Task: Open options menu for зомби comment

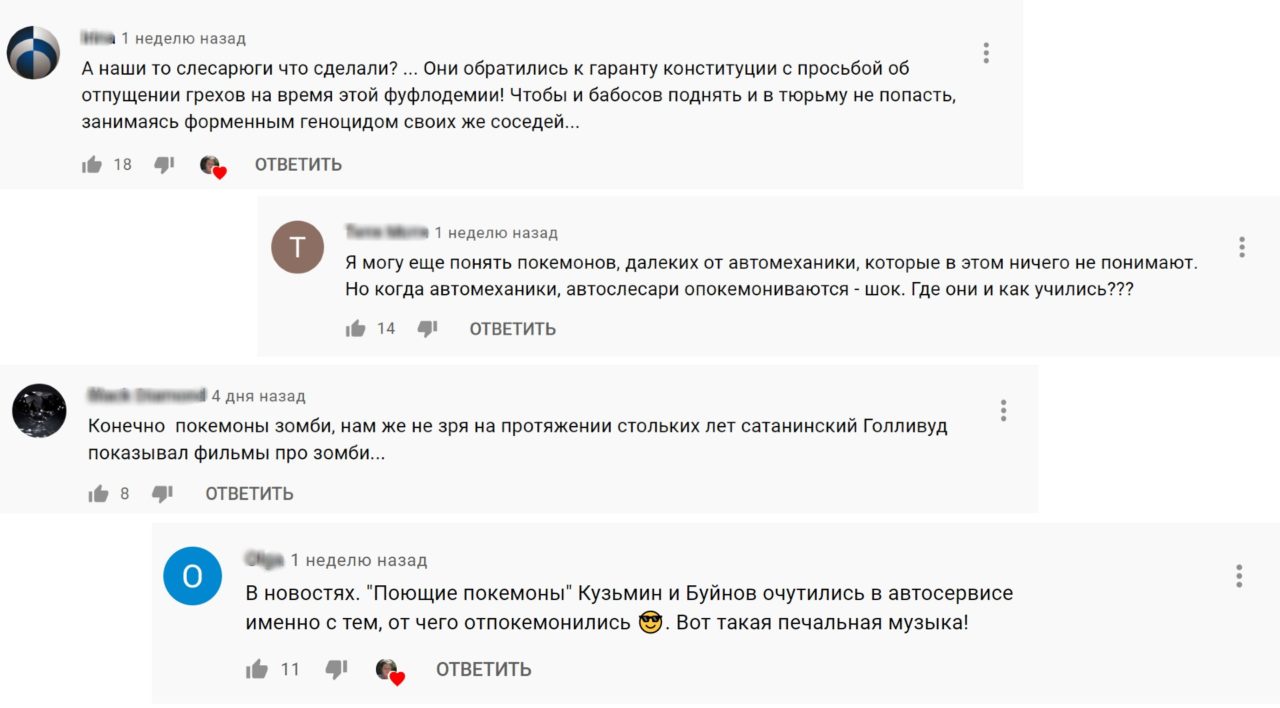Action: coord(1003,410)
